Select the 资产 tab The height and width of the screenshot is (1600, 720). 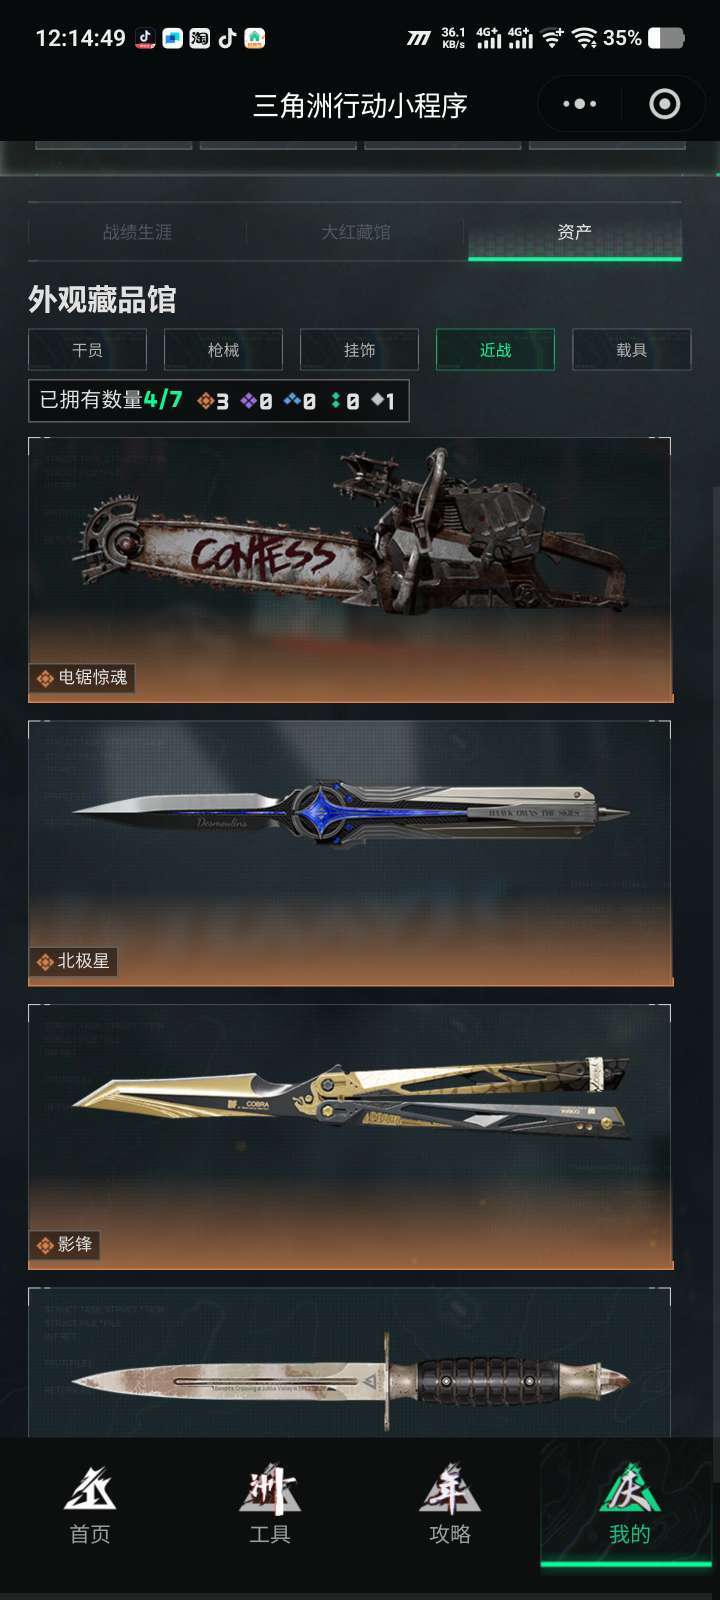coord(575,232)
